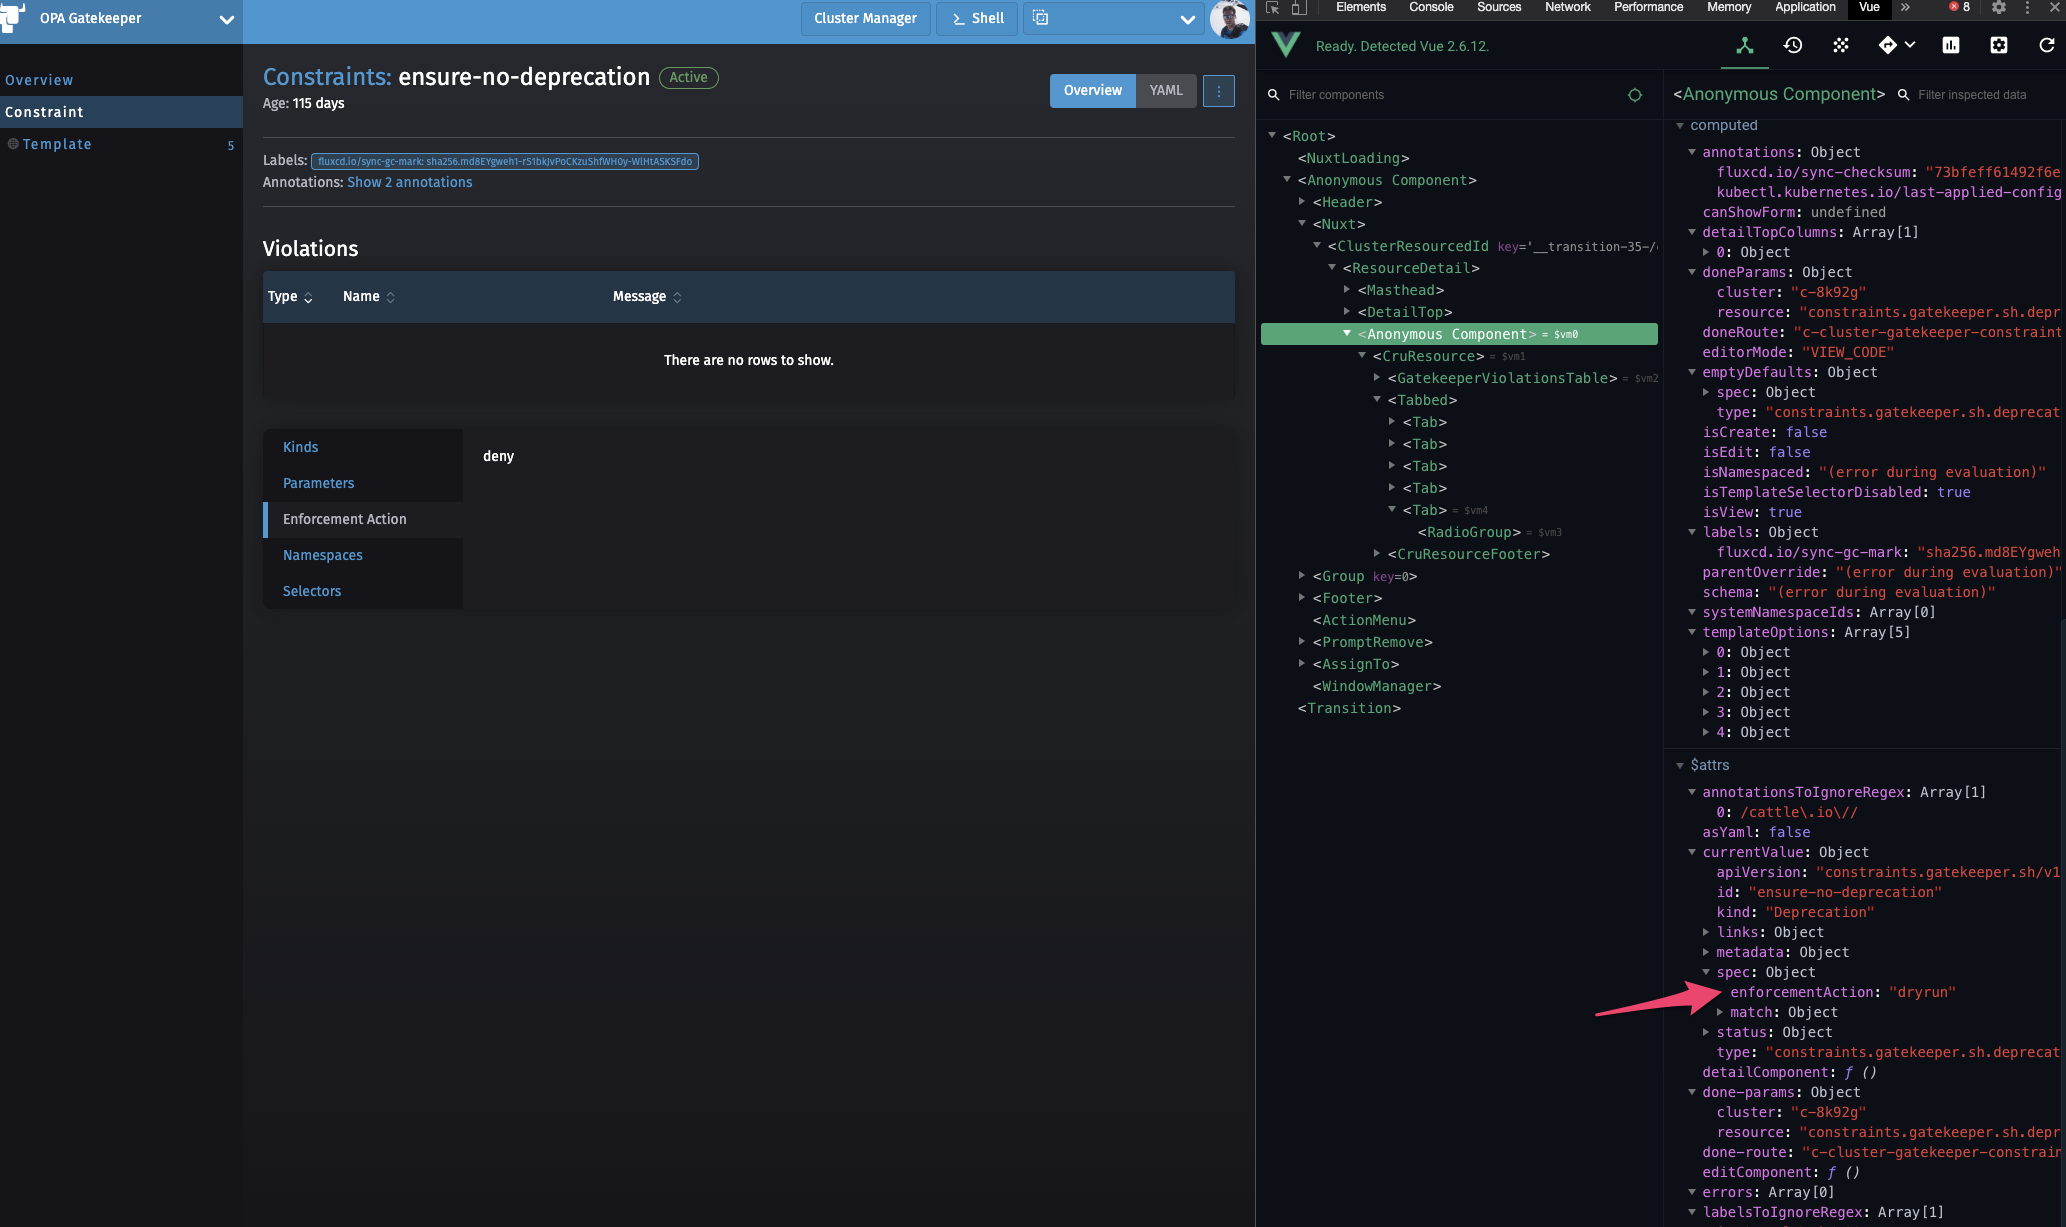Open the Vue routes diamond icon
Viewport: 2066px width, 1227px height.
pos(1888,46)
